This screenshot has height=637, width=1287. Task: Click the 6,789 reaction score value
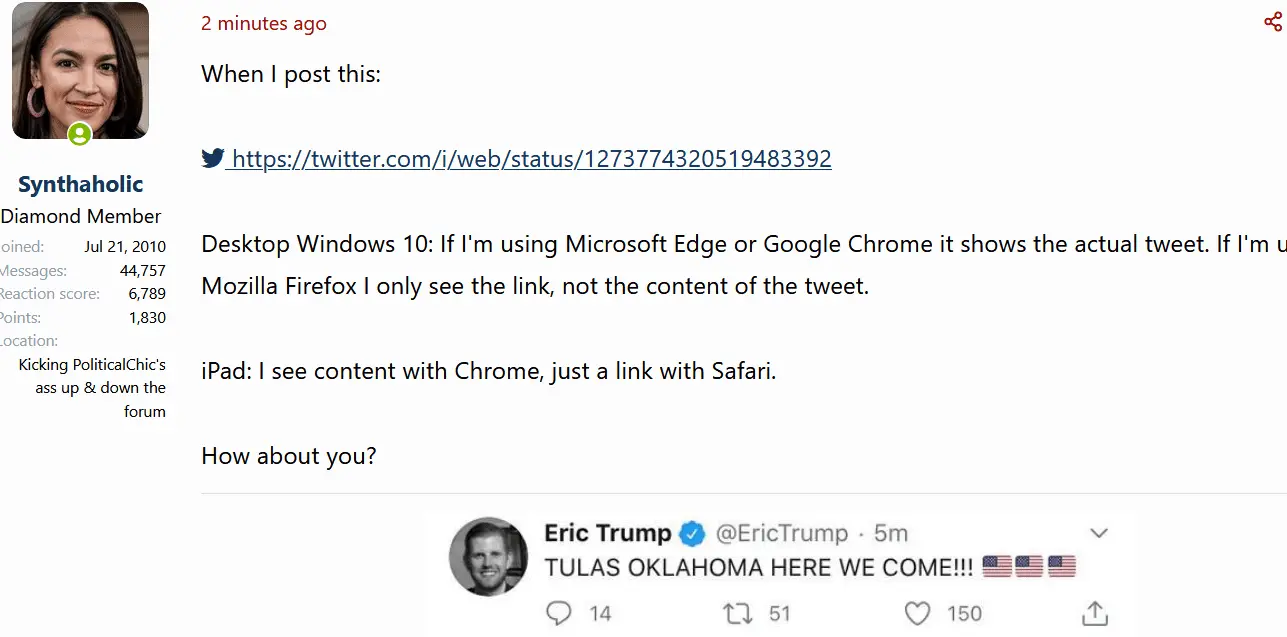point(147,294)
